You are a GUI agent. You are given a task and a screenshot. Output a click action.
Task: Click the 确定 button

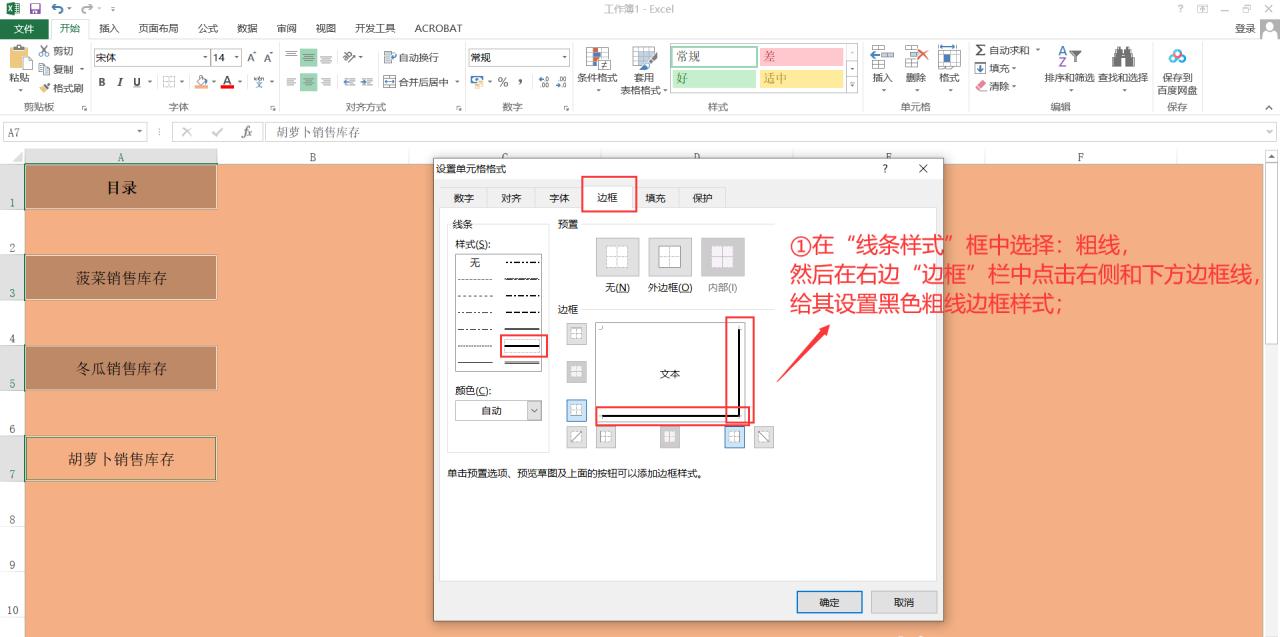[829, 602]
